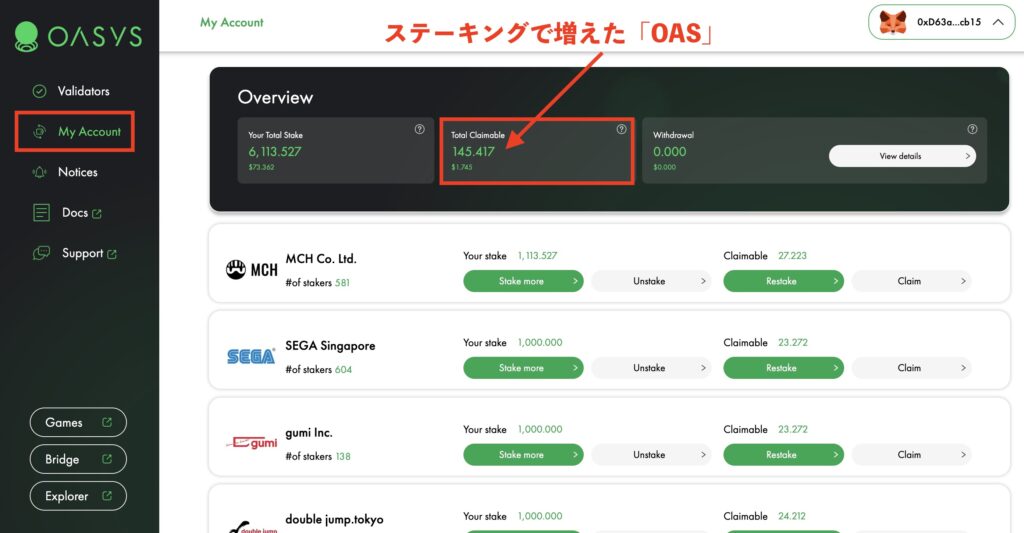The image size is (1024, 533).
Task: Open the Games link button
Action: click(78, 423)
